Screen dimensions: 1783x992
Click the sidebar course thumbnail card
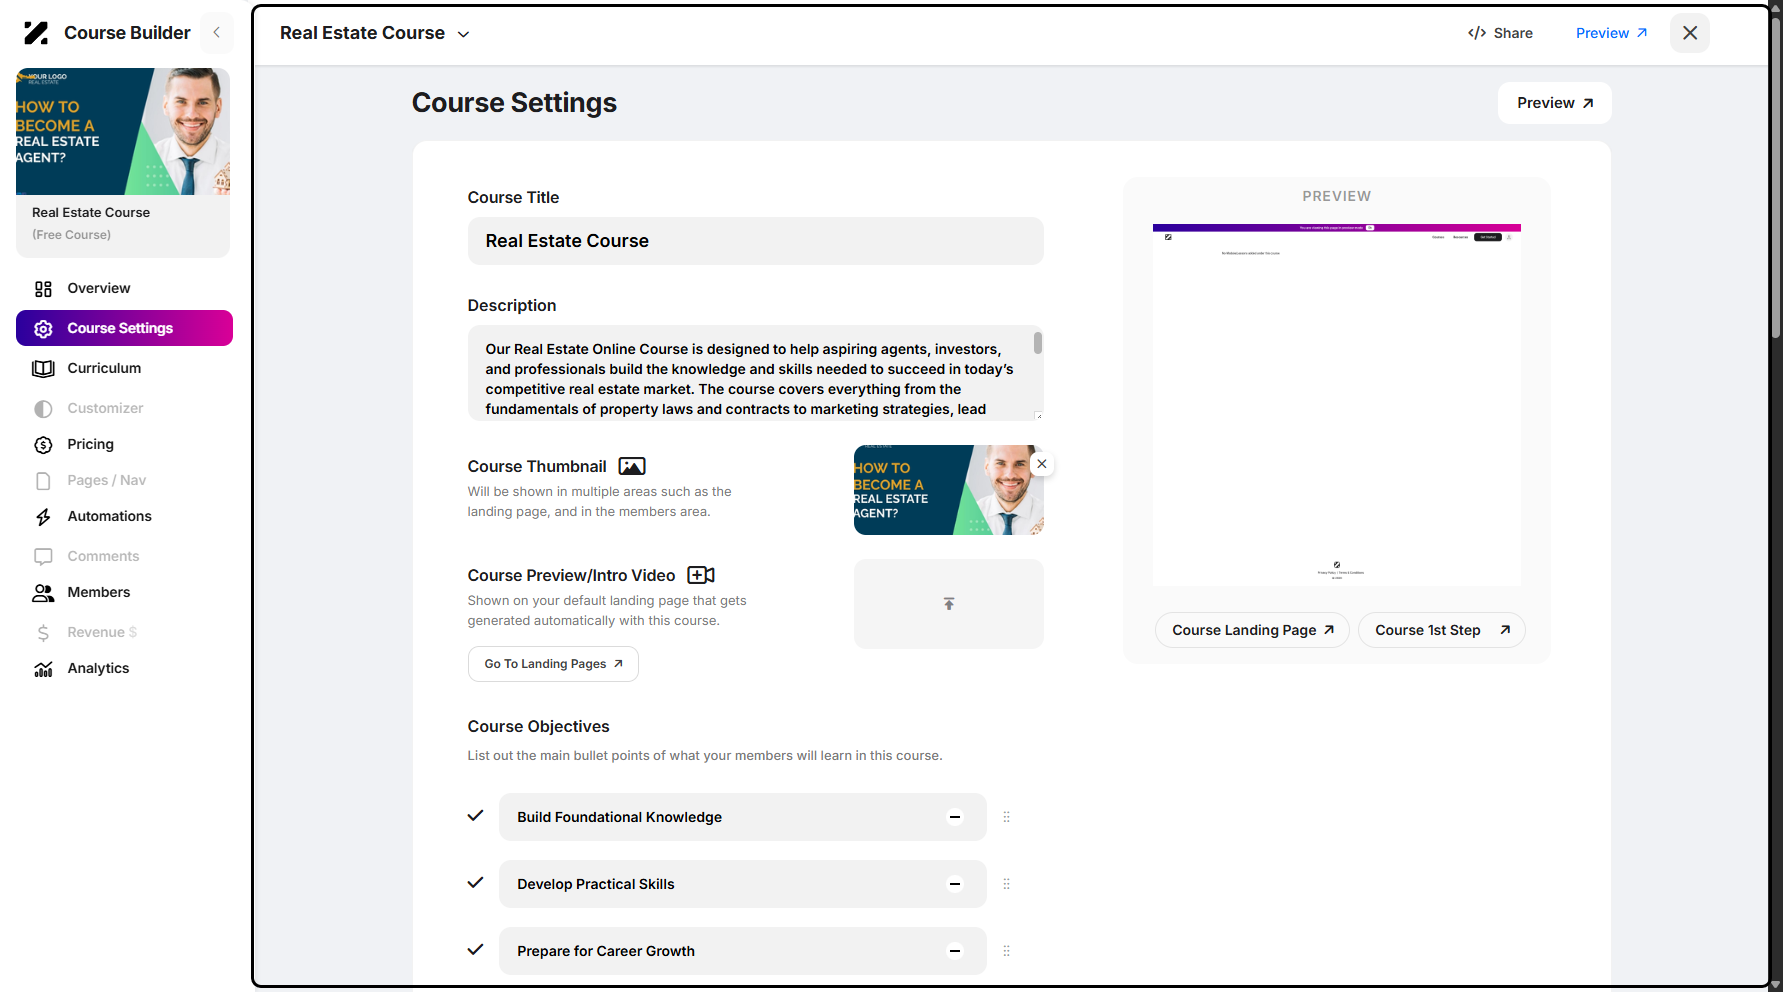click(x=123, y=162)
